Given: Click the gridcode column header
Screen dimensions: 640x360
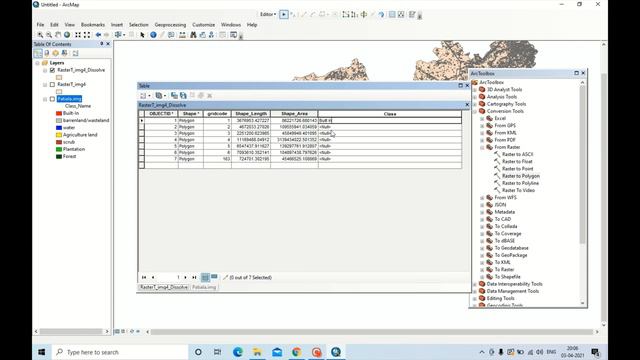Looking at the screenshot, I should click(x=217, y=114).
